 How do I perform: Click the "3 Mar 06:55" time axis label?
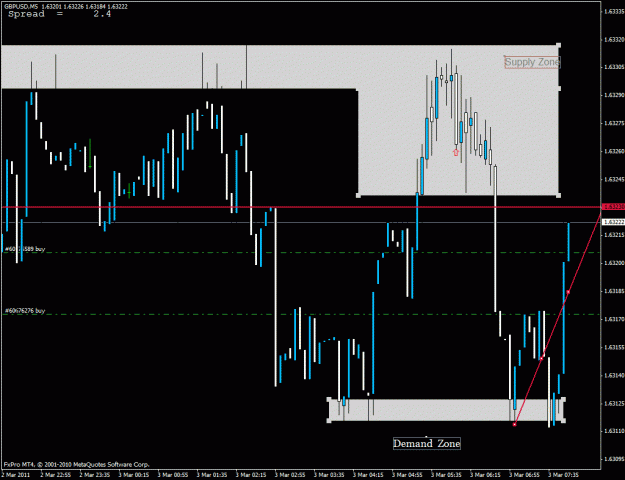tap(525, 475)
